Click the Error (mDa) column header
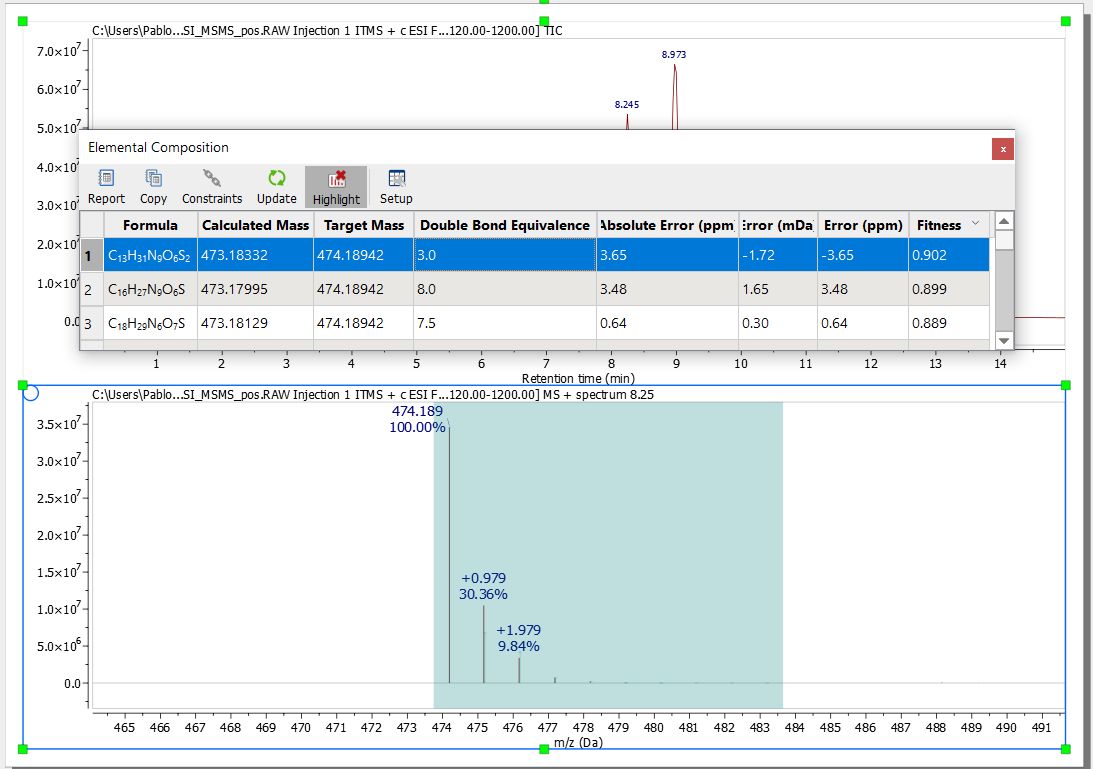Screen dimensions: 1093x769 coord(778,225)
